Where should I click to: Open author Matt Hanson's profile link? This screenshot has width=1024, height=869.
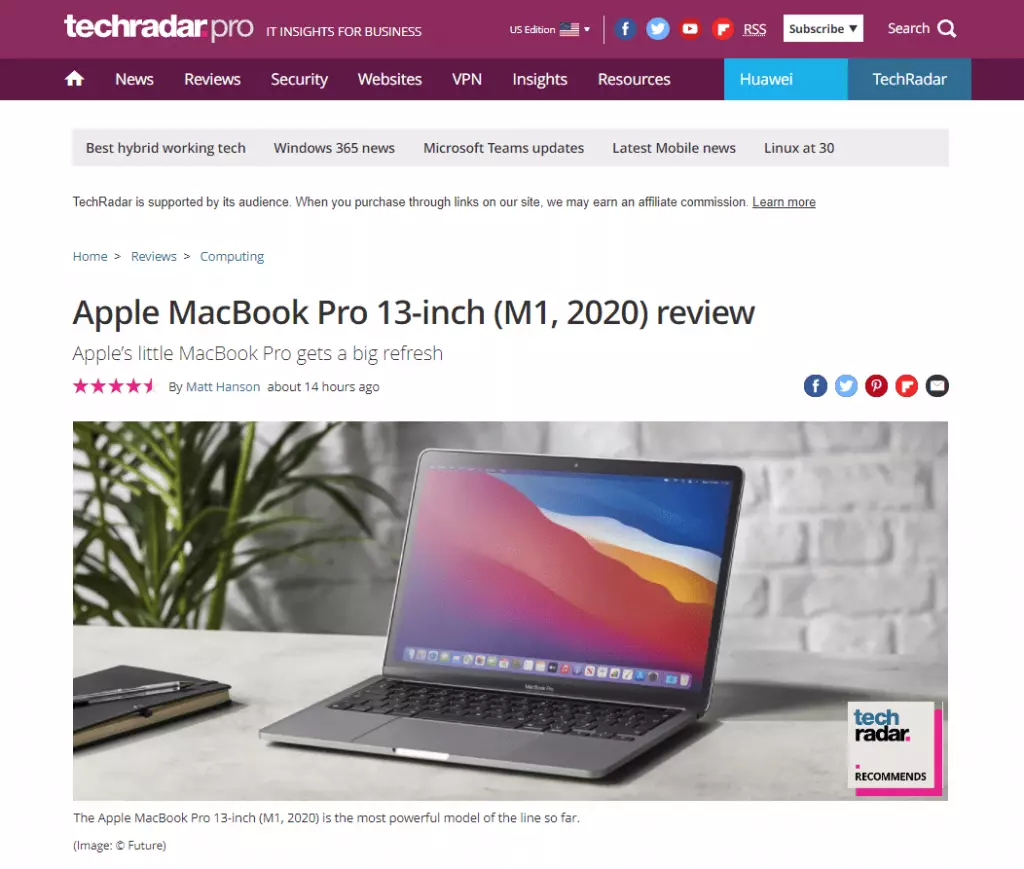point(223,387)
